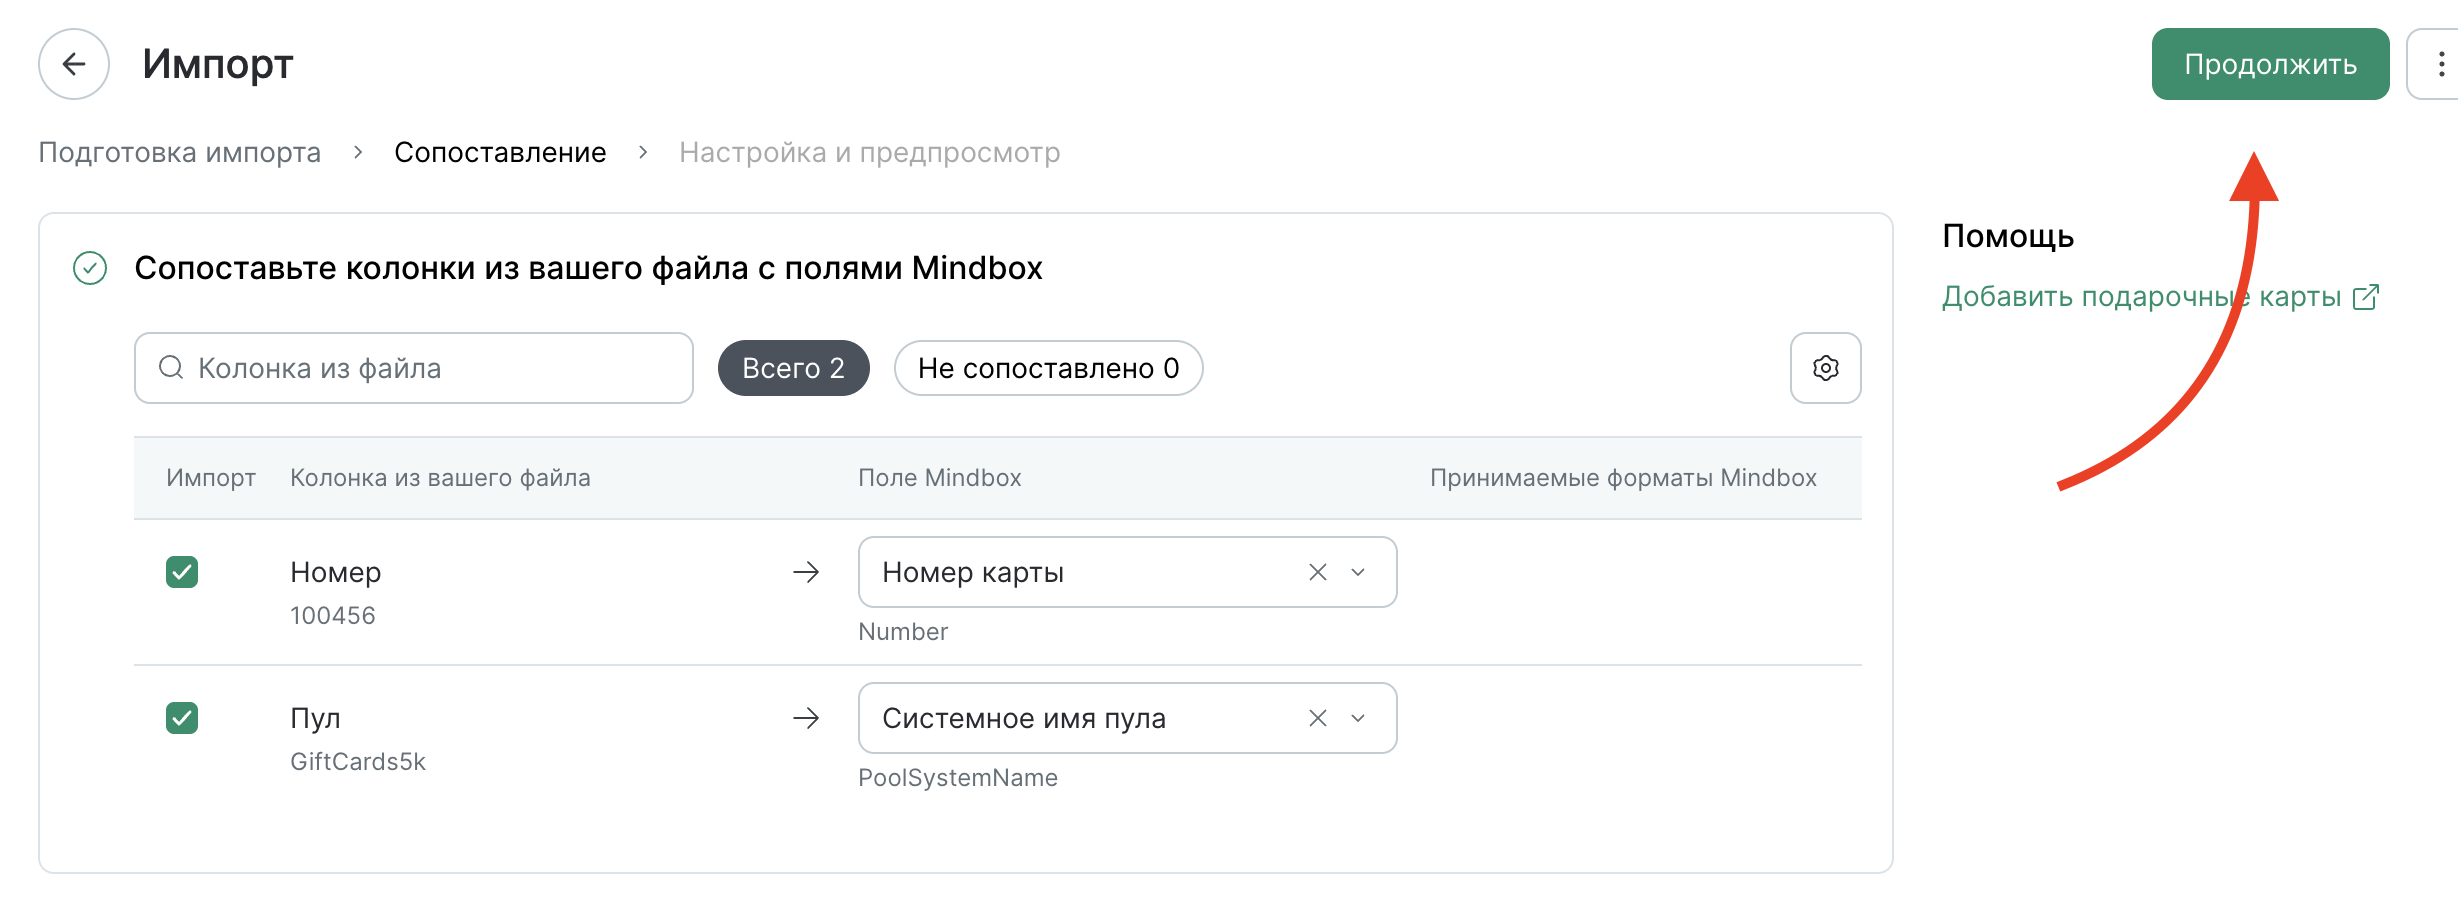Click the Колонка из вашего файла header
Screen dimensions: 2458x904
coord(440,478)
